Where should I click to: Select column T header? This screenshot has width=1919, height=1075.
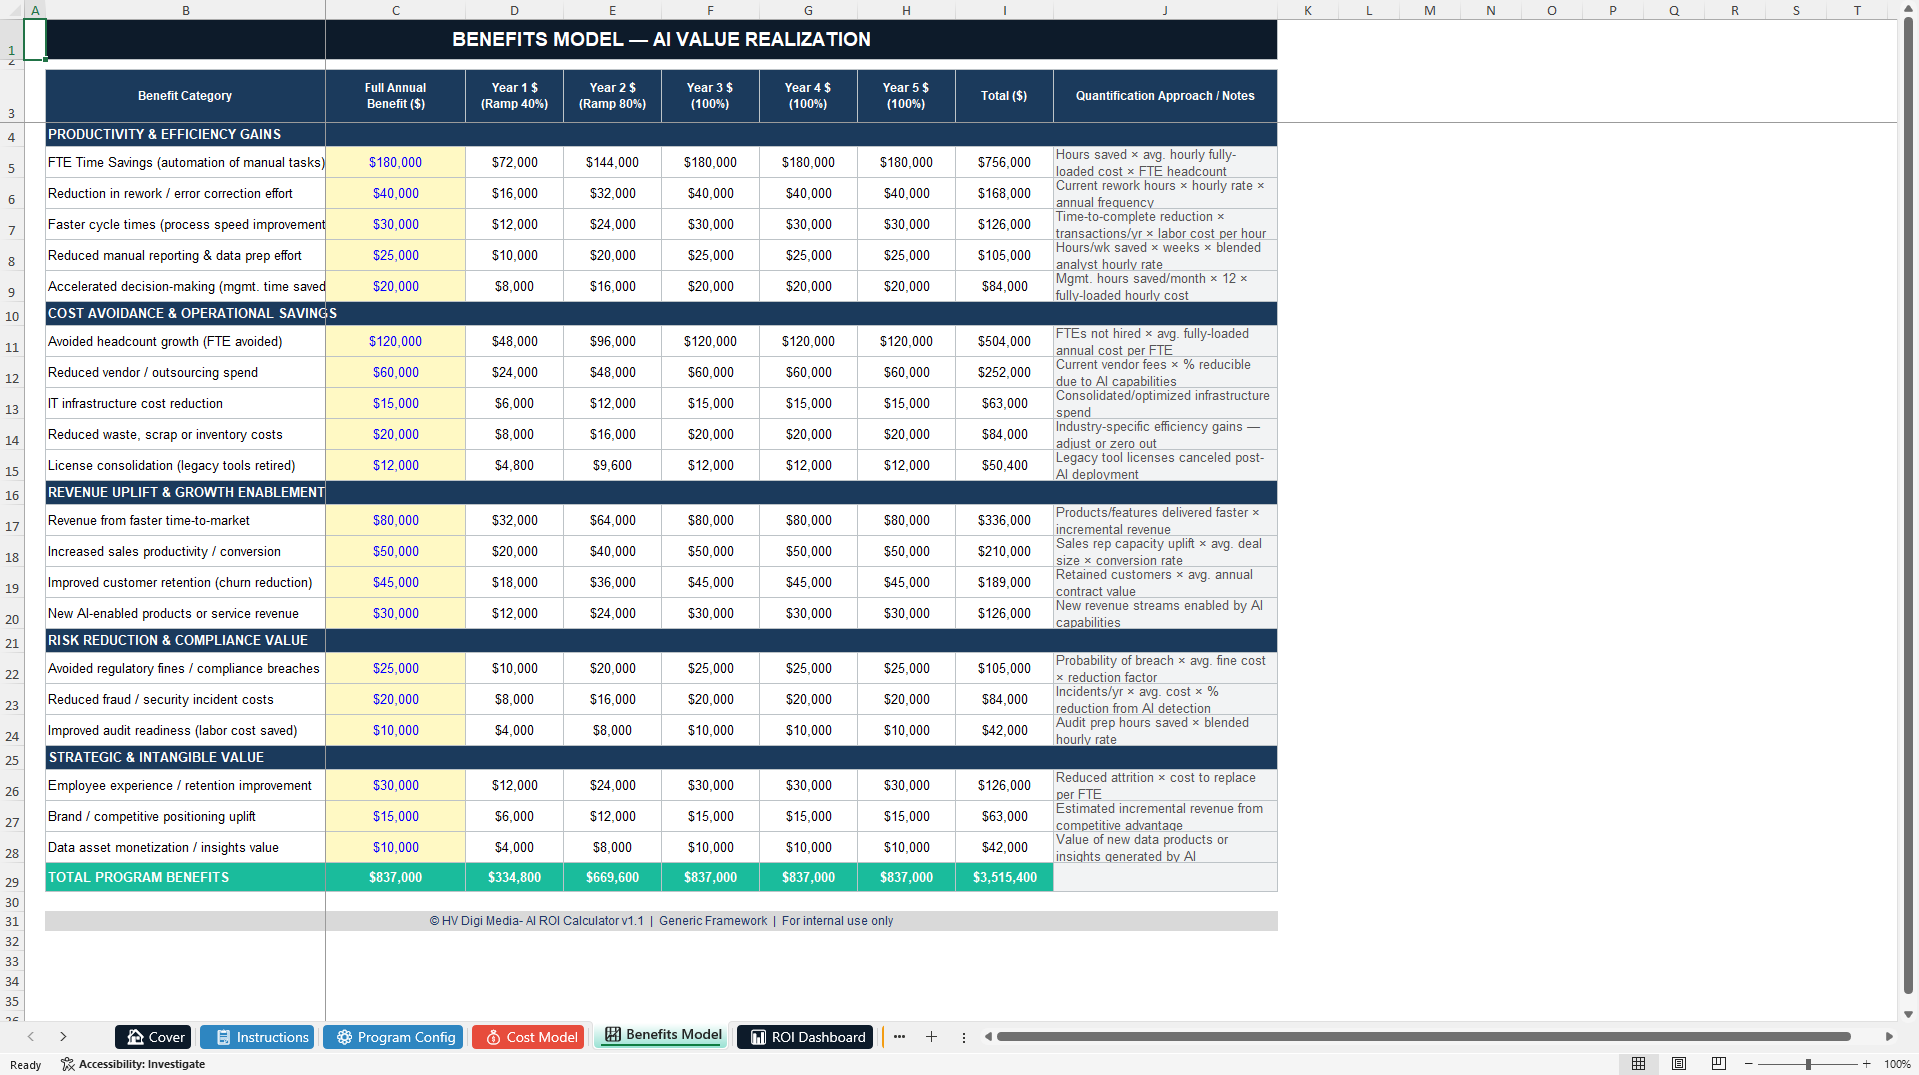pyautogui.click(x=1857, y=10)
